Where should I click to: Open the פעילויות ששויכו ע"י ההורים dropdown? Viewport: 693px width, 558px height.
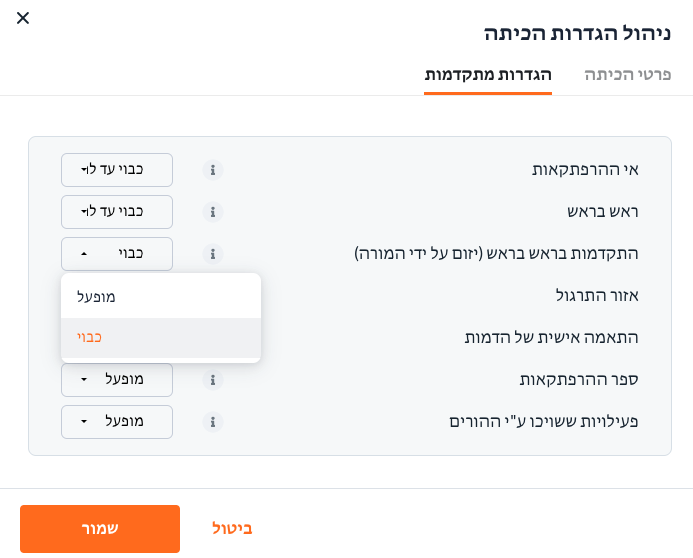tap(117, 421)
